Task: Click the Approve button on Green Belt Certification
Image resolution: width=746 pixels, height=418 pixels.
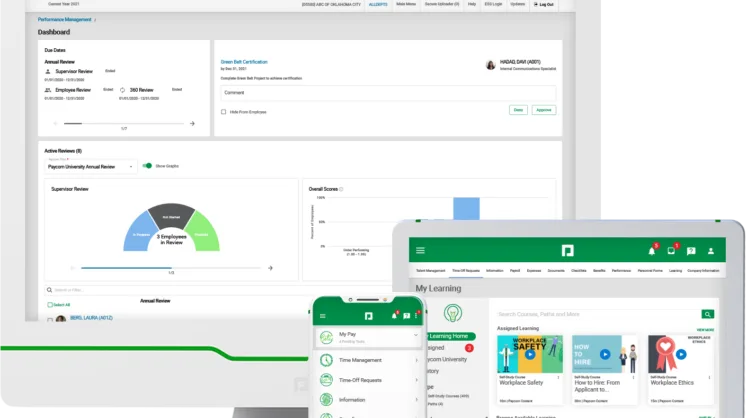Action: click(x=544, y=110)
